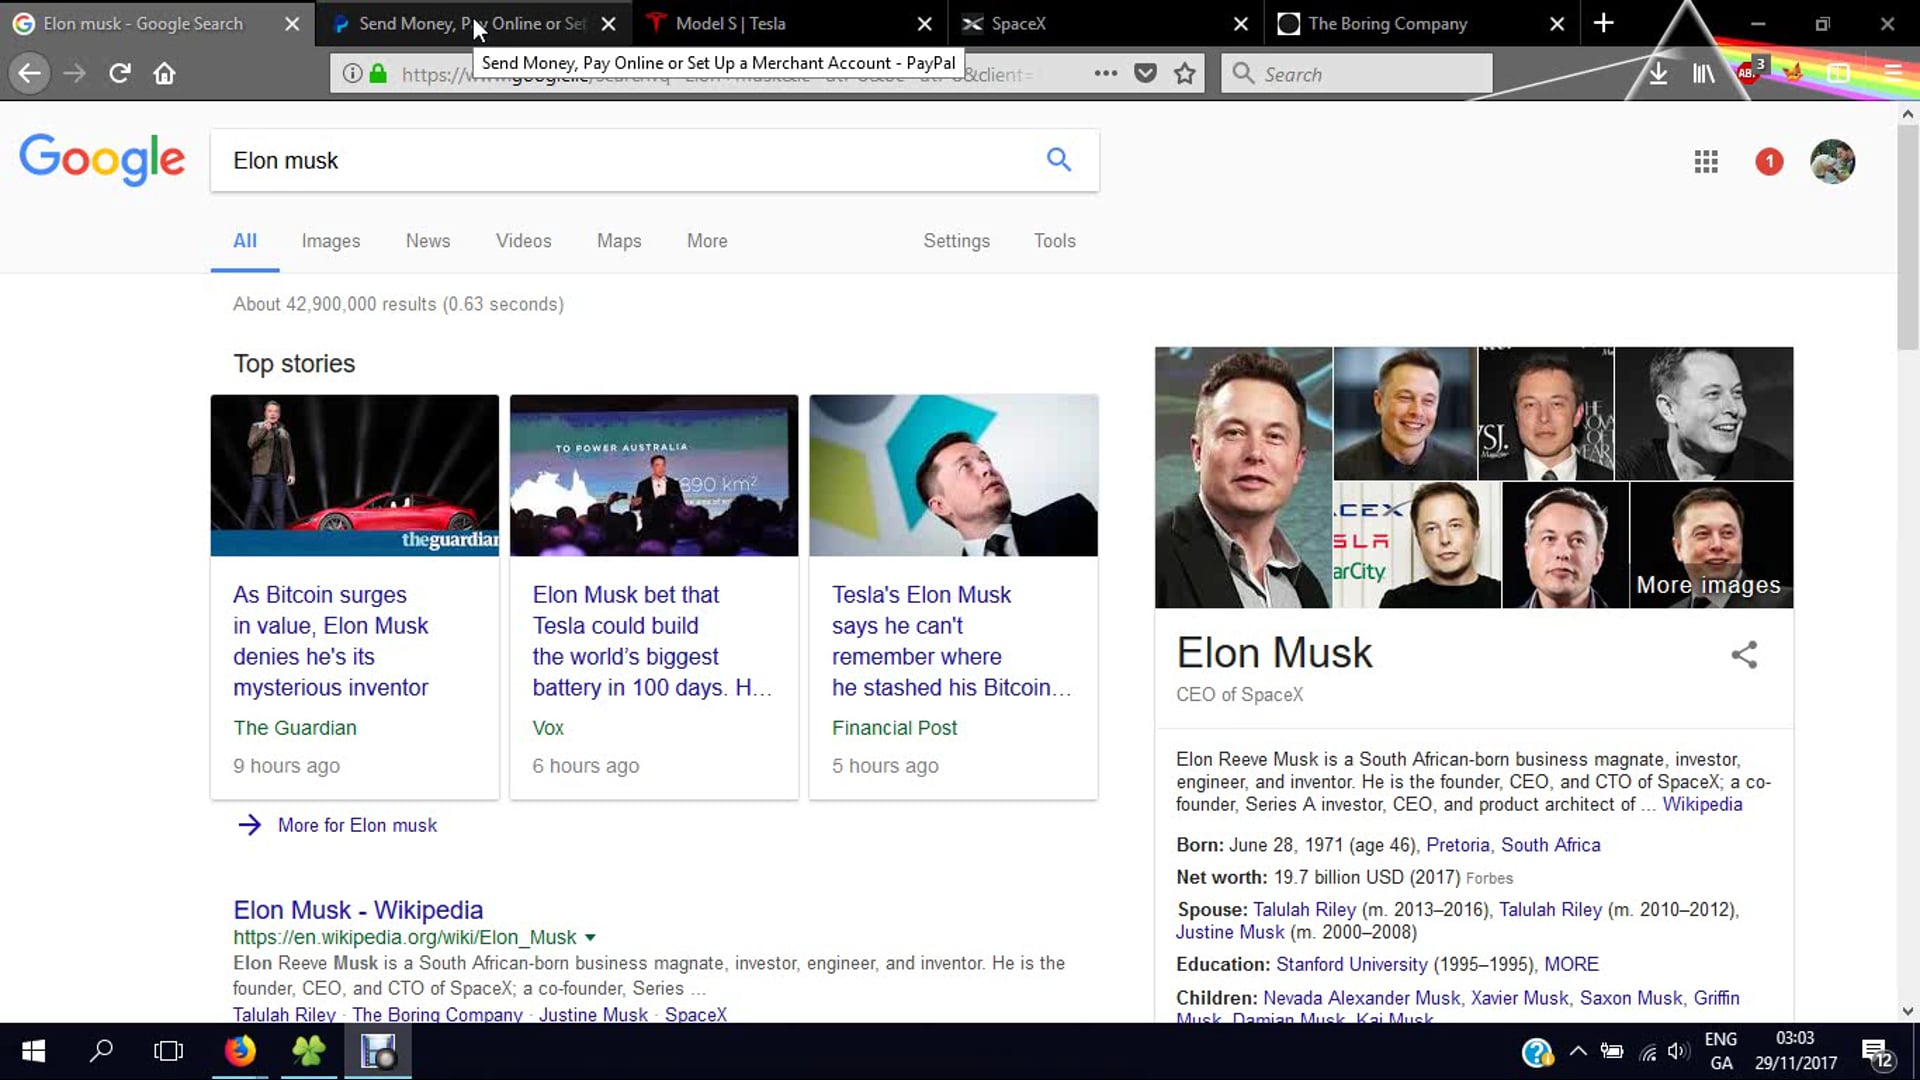The height and width of the screenshot is (1080, 1920).
Task: Click the Google logo
Action: pos(102,160)
